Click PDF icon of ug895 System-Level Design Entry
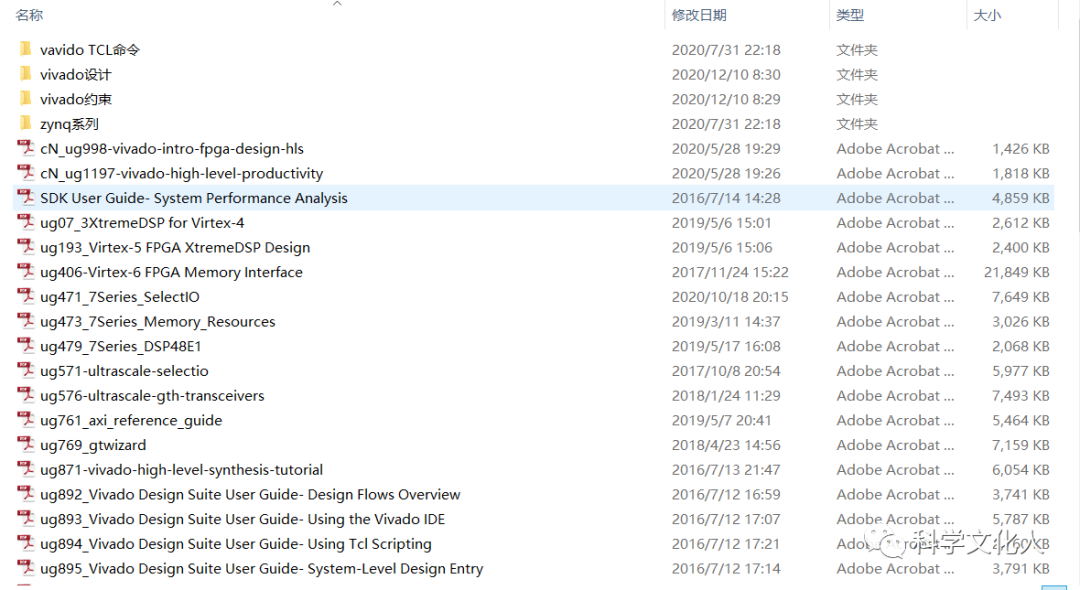Screen dimensions: 1080x590 (x=25, y=568)
